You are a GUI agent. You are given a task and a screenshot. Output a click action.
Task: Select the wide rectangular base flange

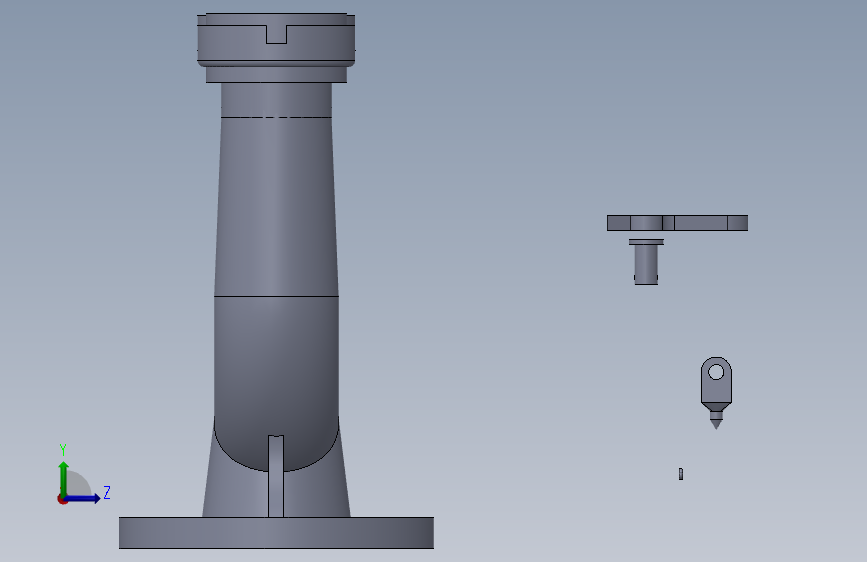276,533
